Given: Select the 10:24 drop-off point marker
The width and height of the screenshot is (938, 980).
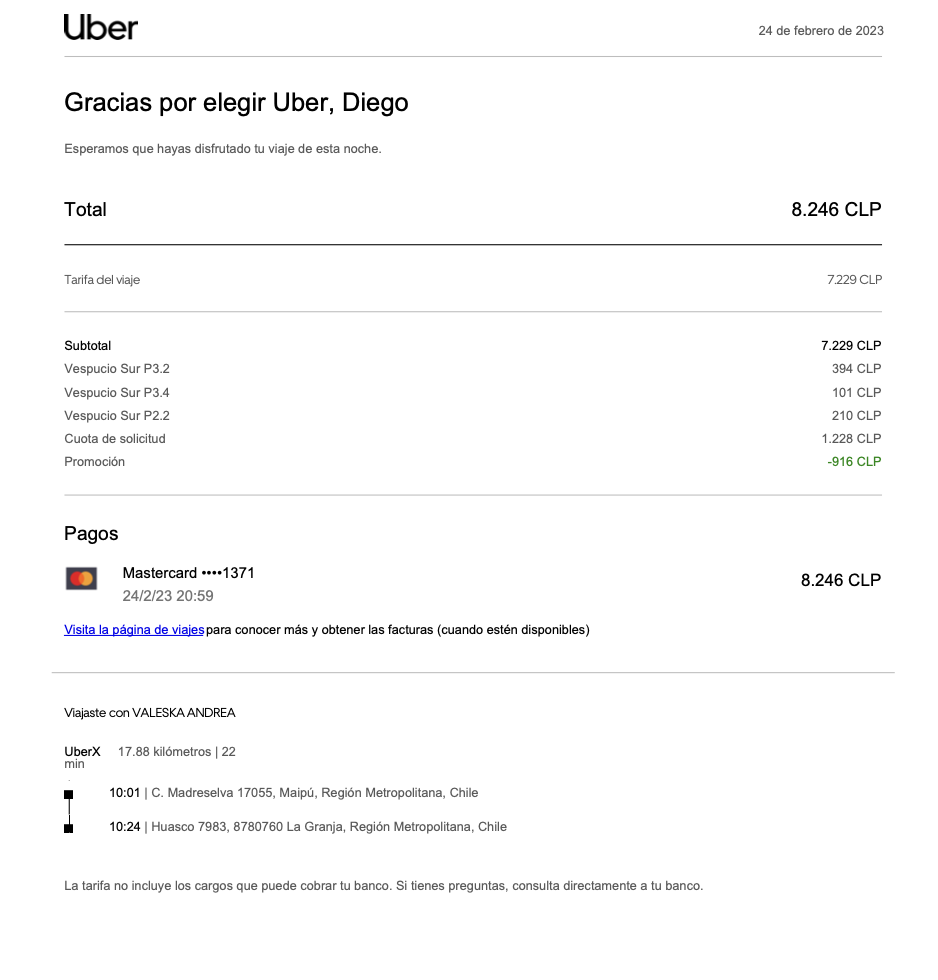Looking at the screenshot, I should pos(69,828).
